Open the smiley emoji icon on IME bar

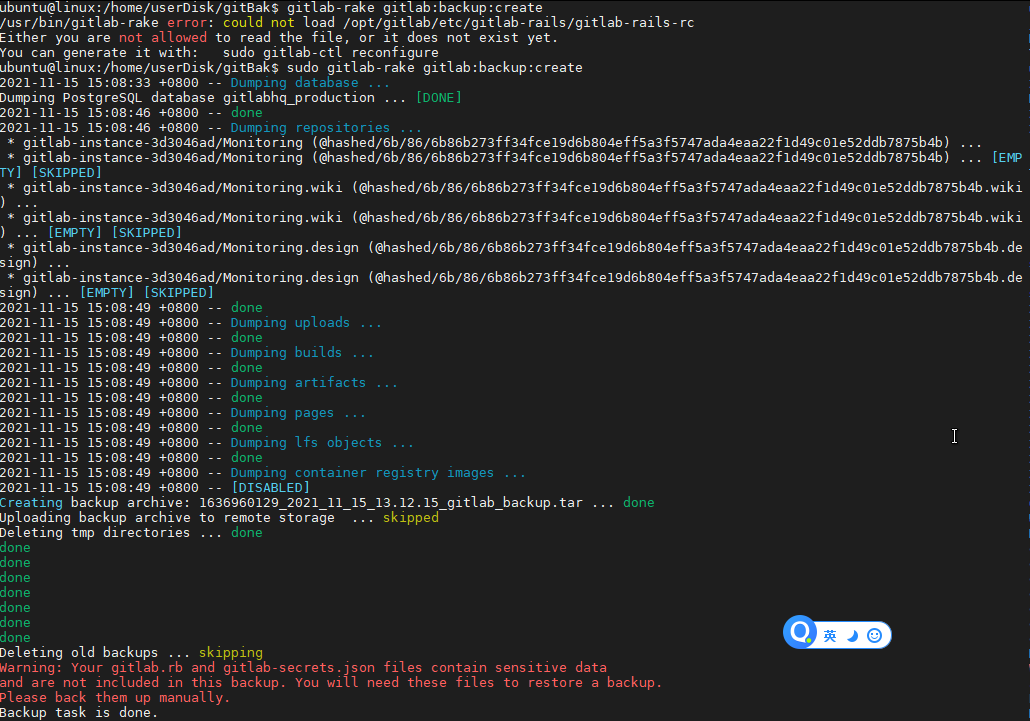click(x=874, y=636)
